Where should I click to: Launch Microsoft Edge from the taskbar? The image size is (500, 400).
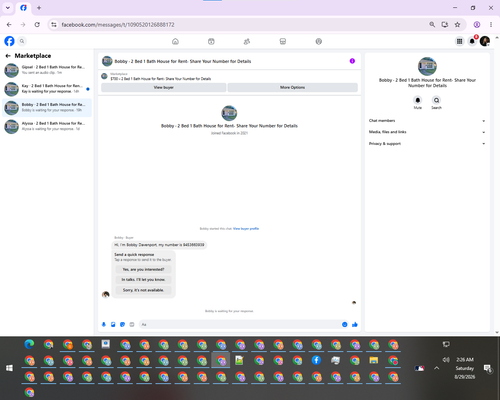pos(29,344)
